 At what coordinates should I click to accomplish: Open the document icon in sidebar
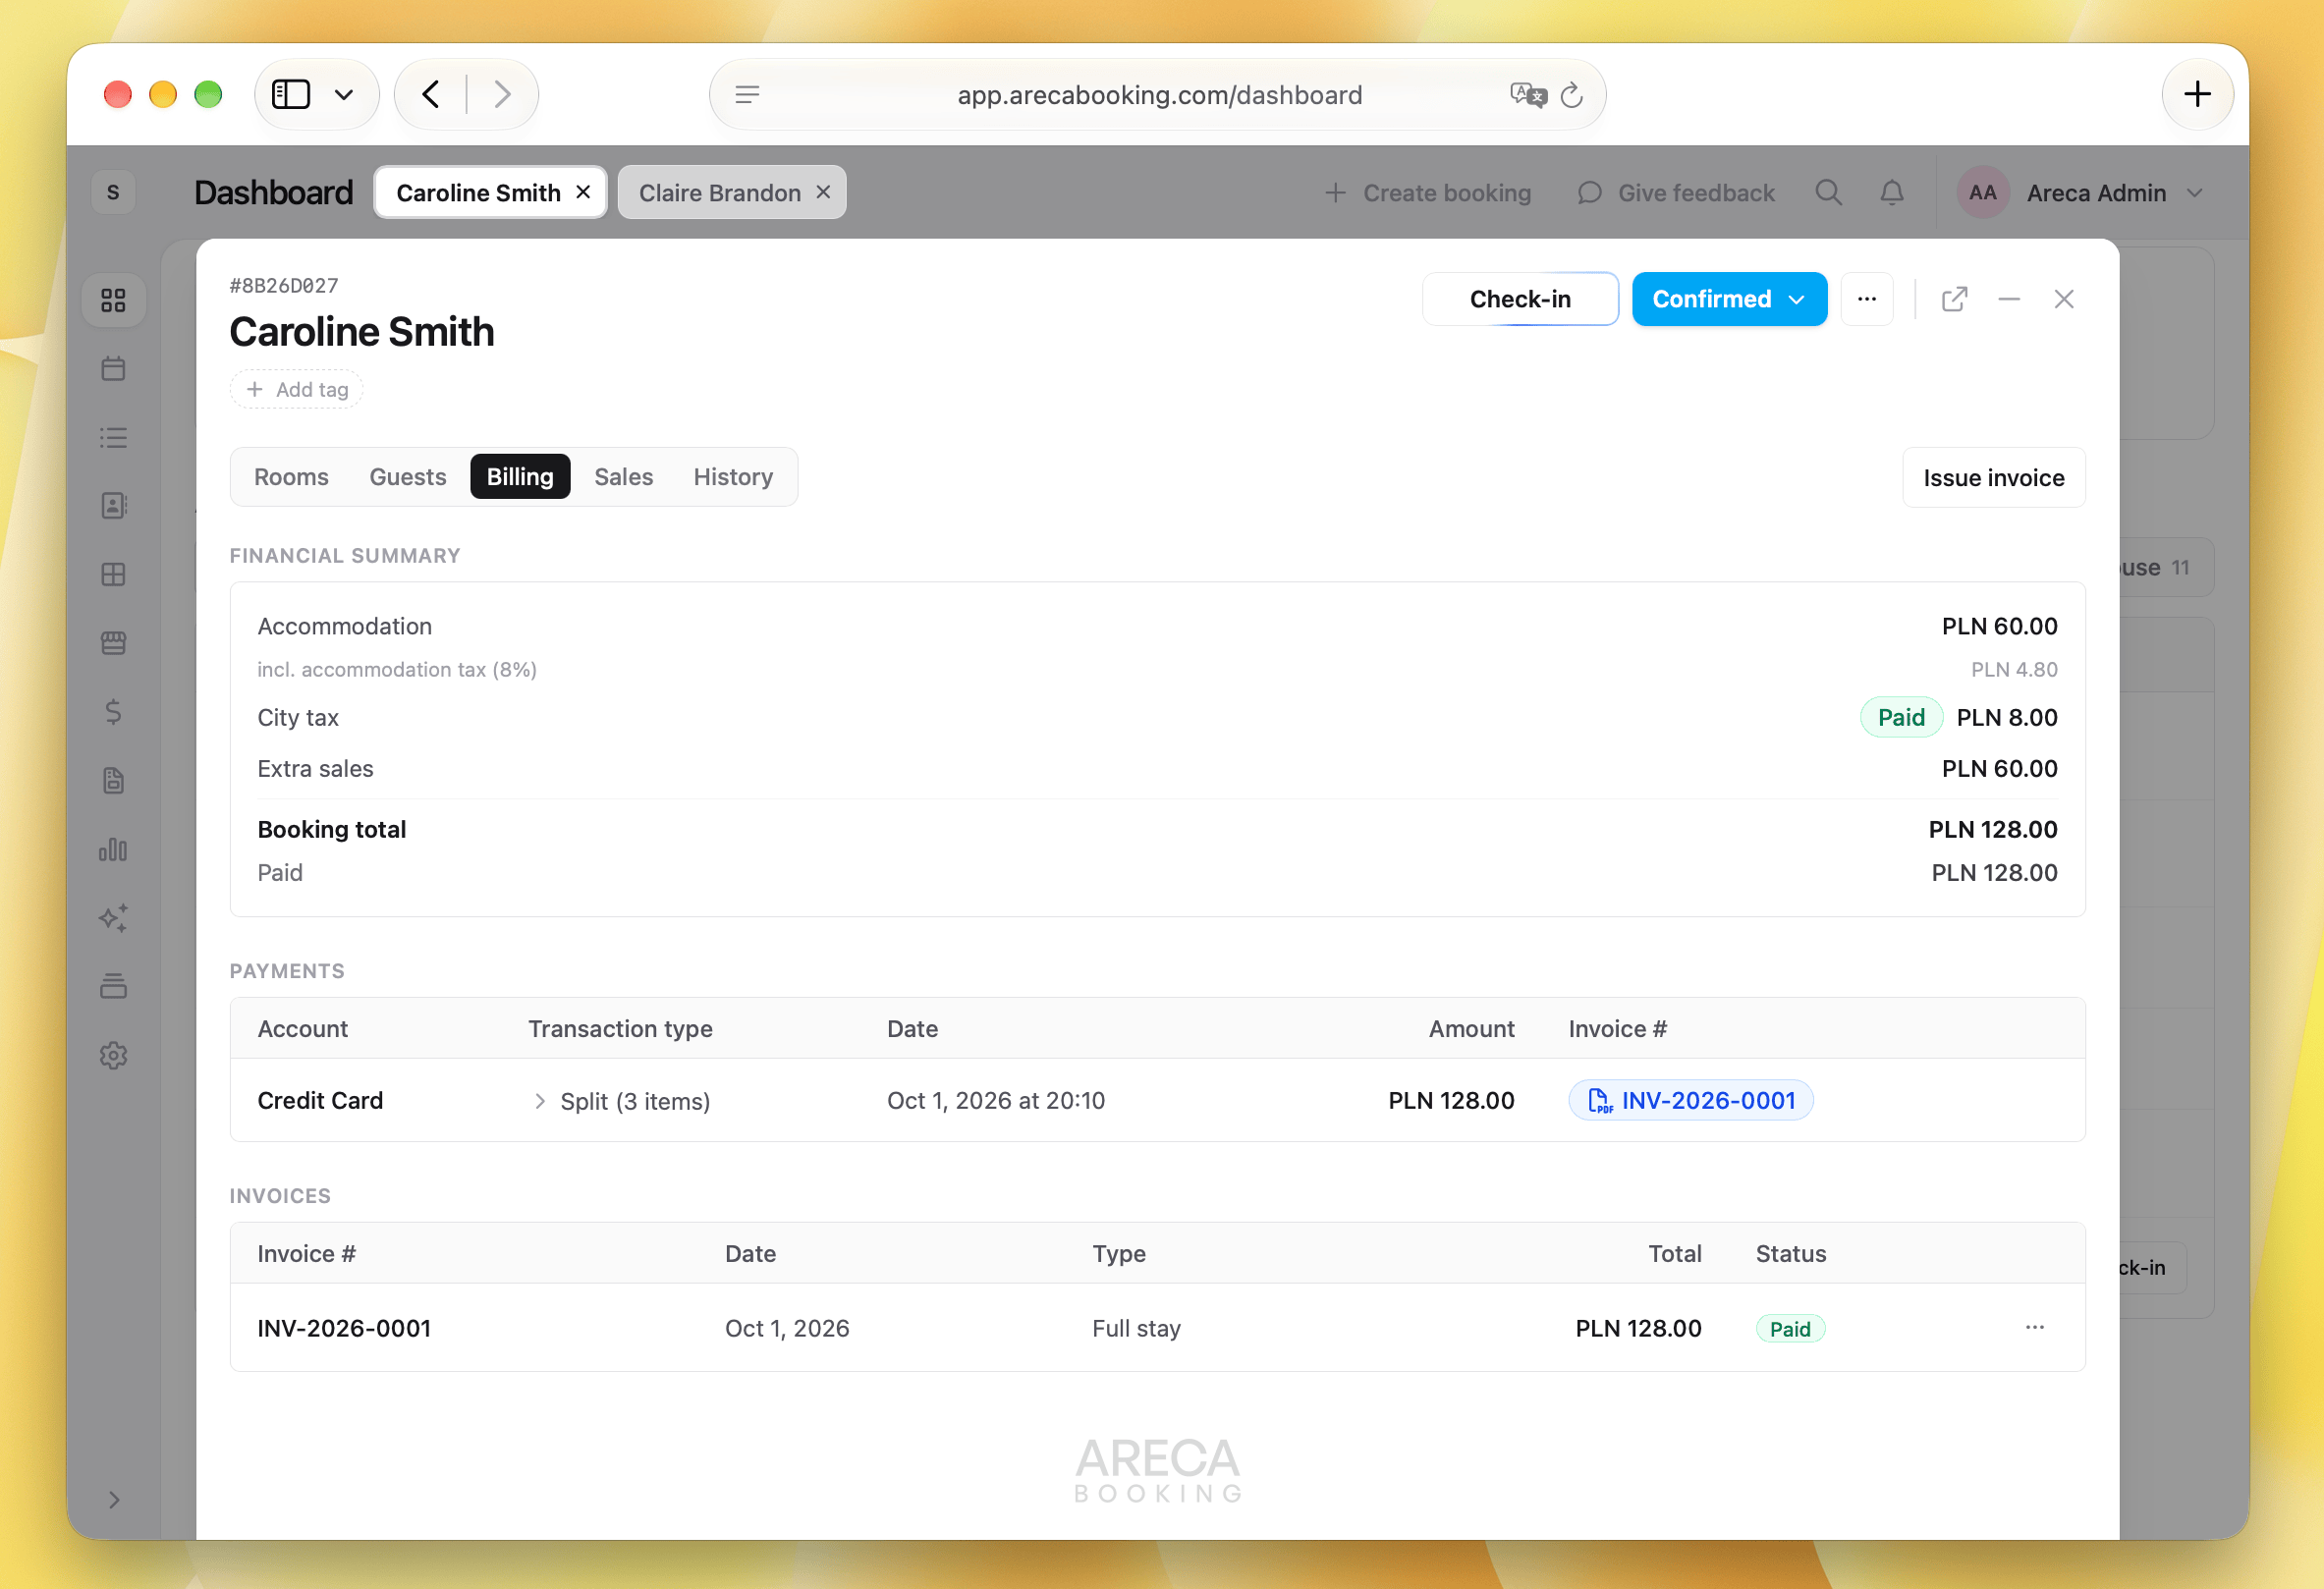coord(113,781)
